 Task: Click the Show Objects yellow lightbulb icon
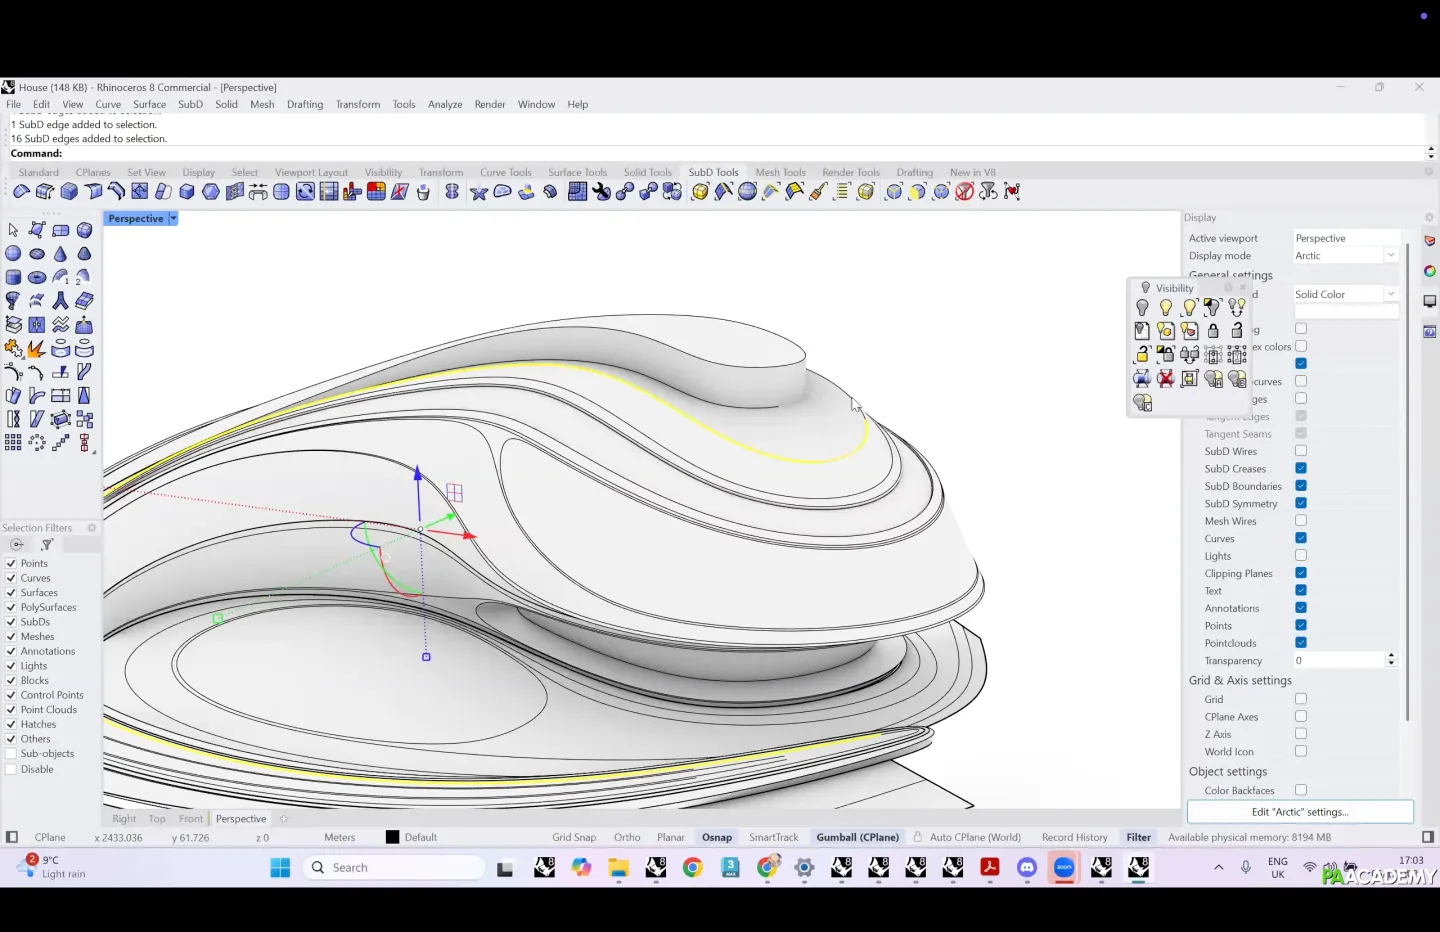point(1166,307)
